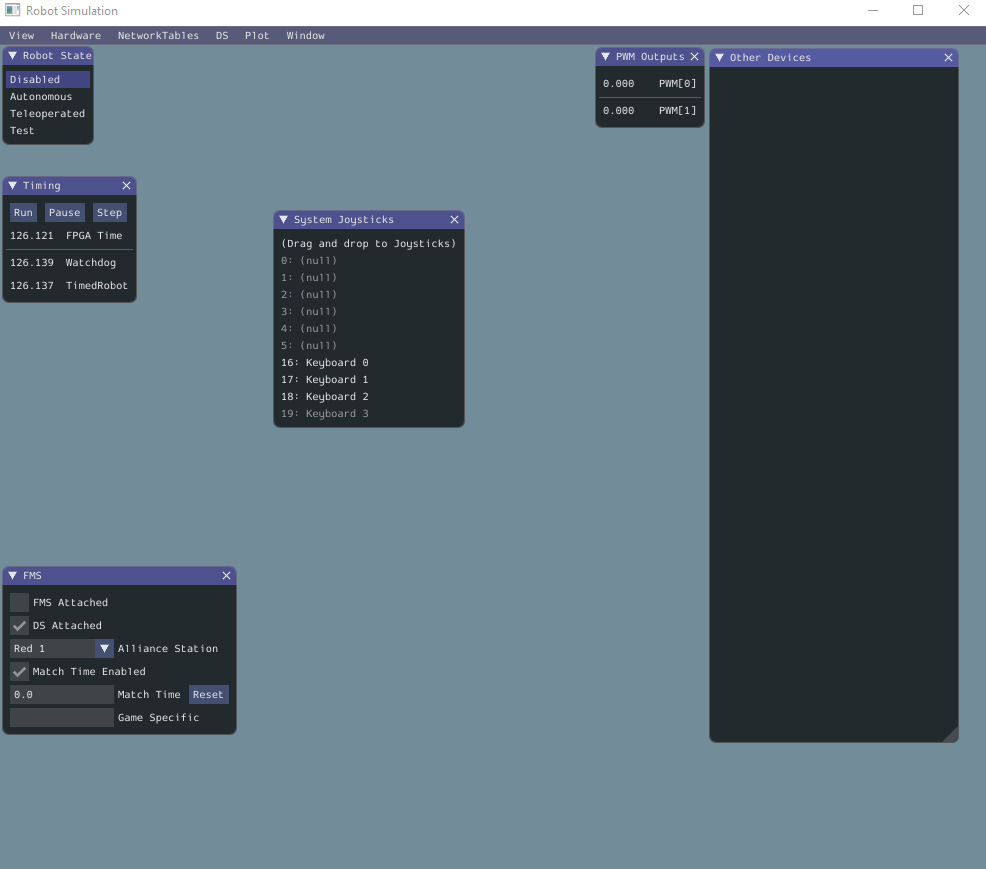Collapse the Other Devices panel triangle
986x869 pixels.
[719, 57]
